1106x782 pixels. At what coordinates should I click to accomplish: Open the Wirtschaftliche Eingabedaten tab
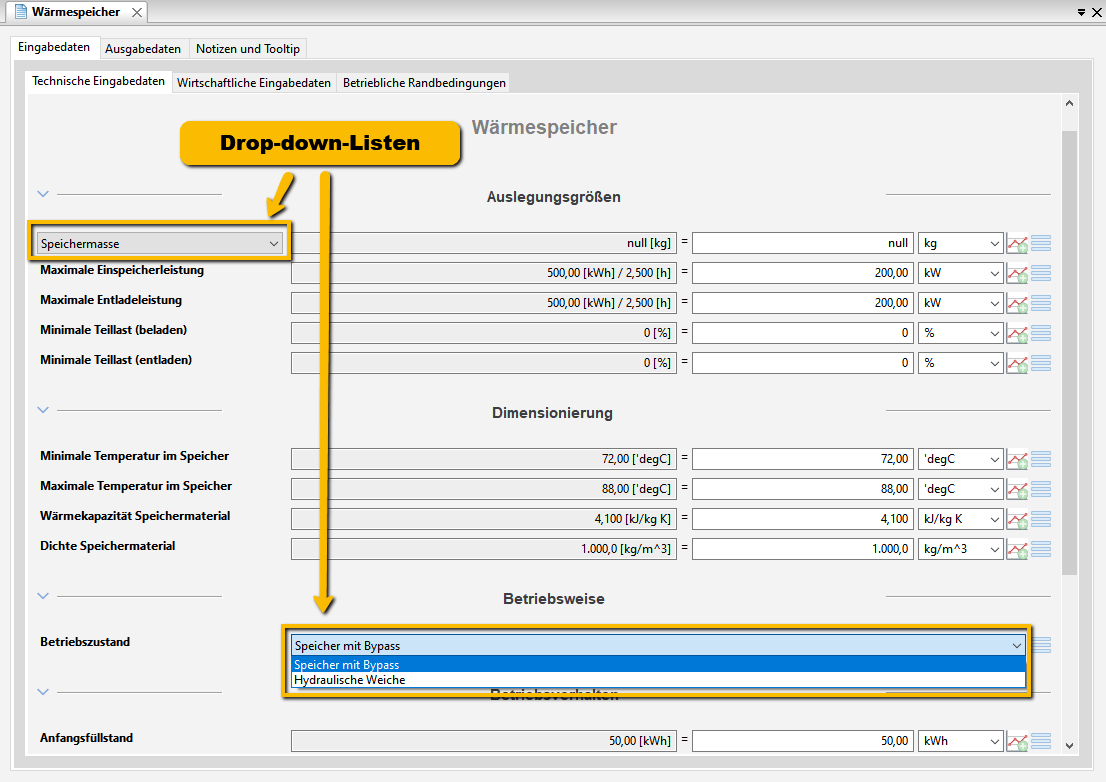[254, 83]
